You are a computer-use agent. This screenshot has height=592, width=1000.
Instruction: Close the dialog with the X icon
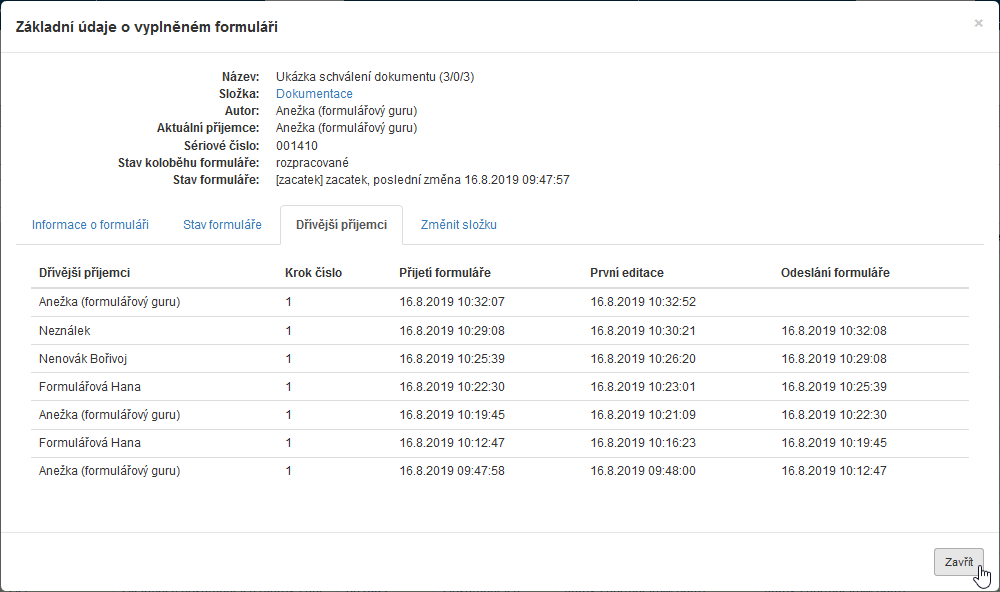(x=978, y=23)
